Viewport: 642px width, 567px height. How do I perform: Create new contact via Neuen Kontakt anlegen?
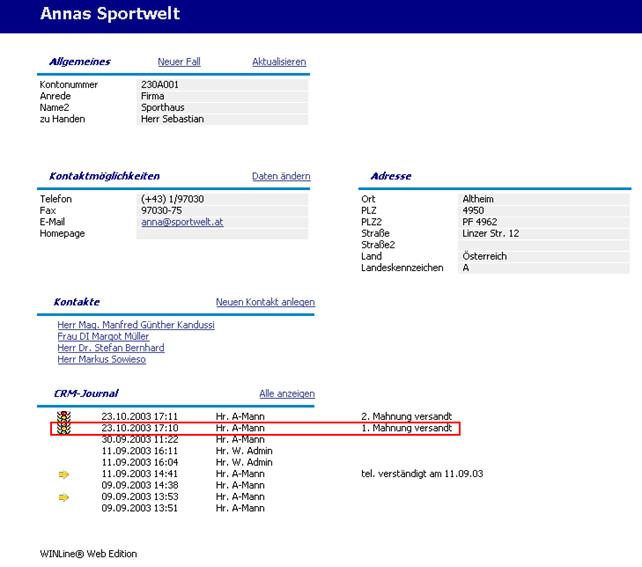click(265, 302)
